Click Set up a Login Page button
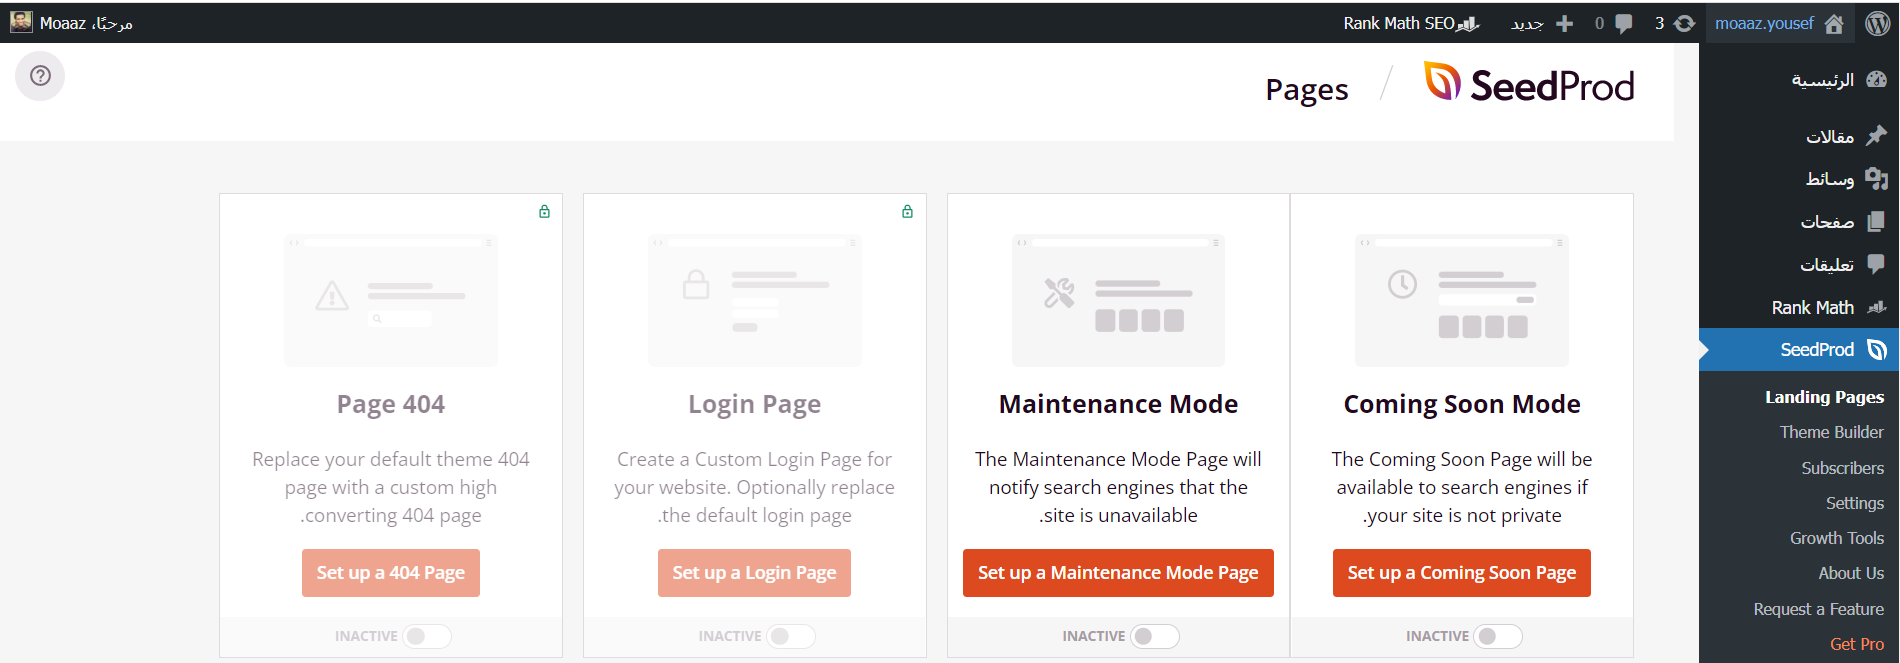1900x663 pixels. pyautogui.click(x=754, y=573)
